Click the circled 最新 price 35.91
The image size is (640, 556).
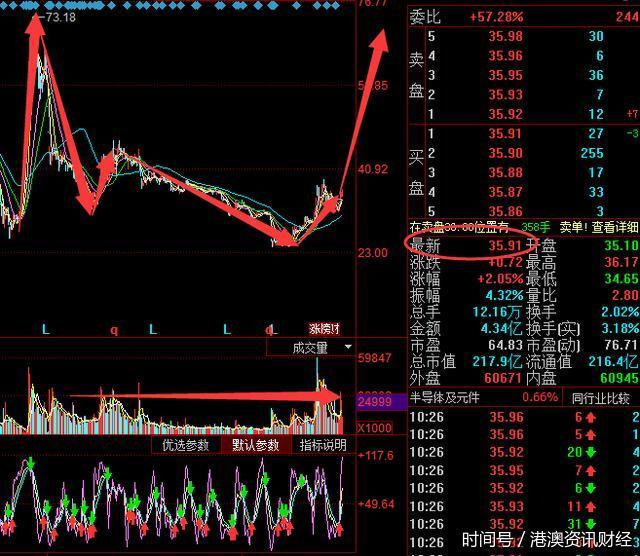(505, 245)
